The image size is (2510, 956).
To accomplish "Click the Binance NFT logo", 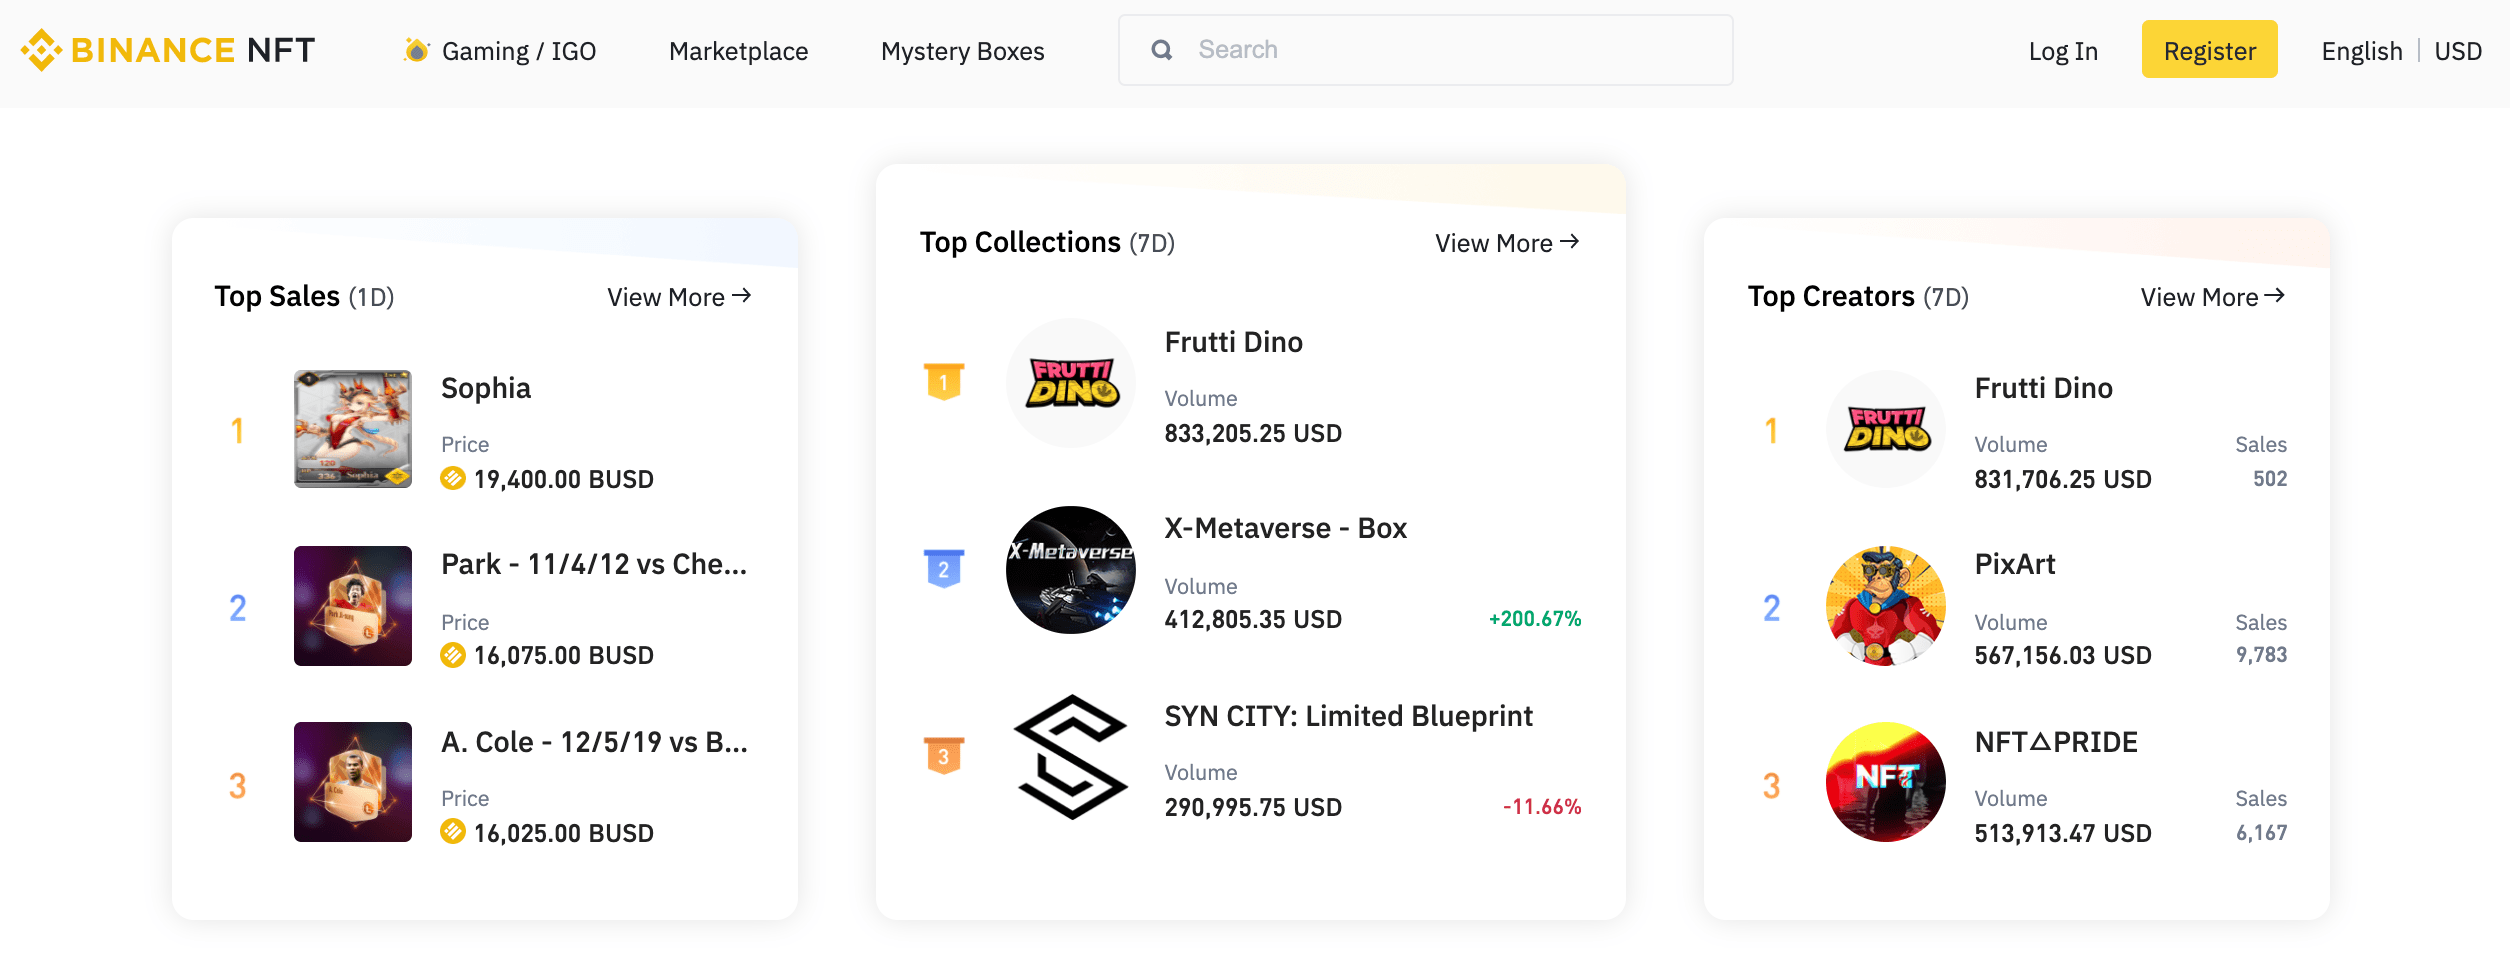I will (x=168, y=50).
